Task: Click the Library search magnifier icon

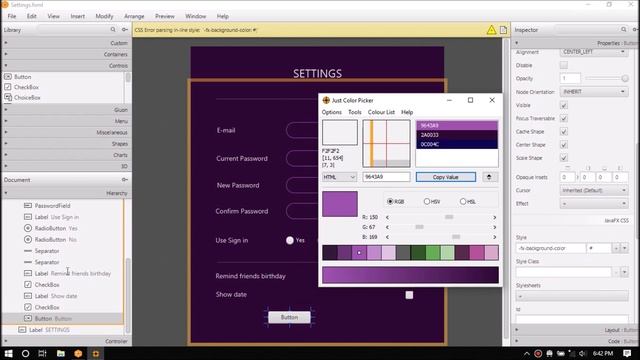Action: 113,30
